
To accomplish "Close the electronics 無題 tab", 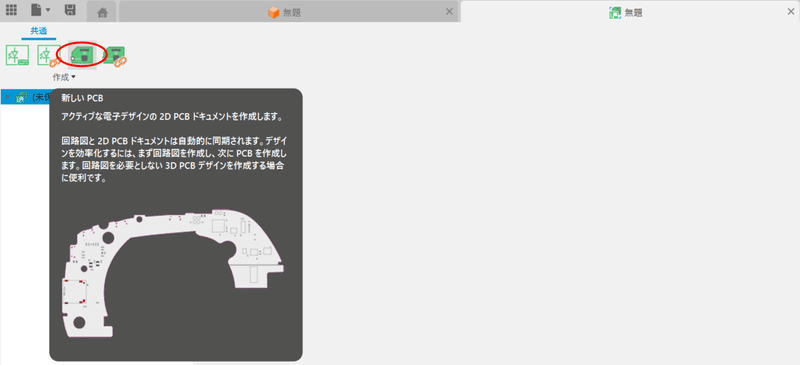I will point(790,12).
